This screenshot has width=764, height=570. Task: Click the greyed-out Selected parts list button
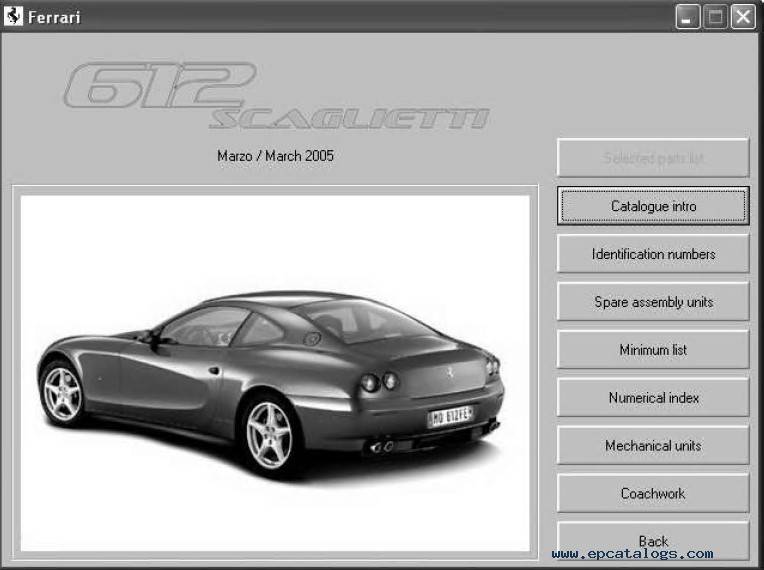click(653, 158)
